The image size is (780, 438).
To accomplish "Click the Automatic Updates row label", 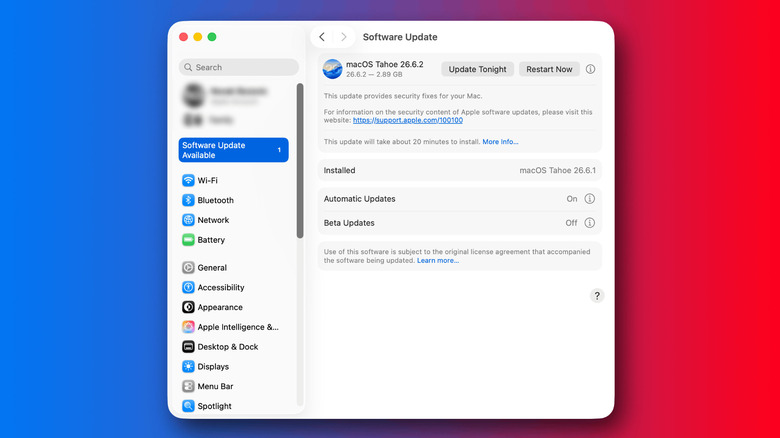I will [360, 199].
